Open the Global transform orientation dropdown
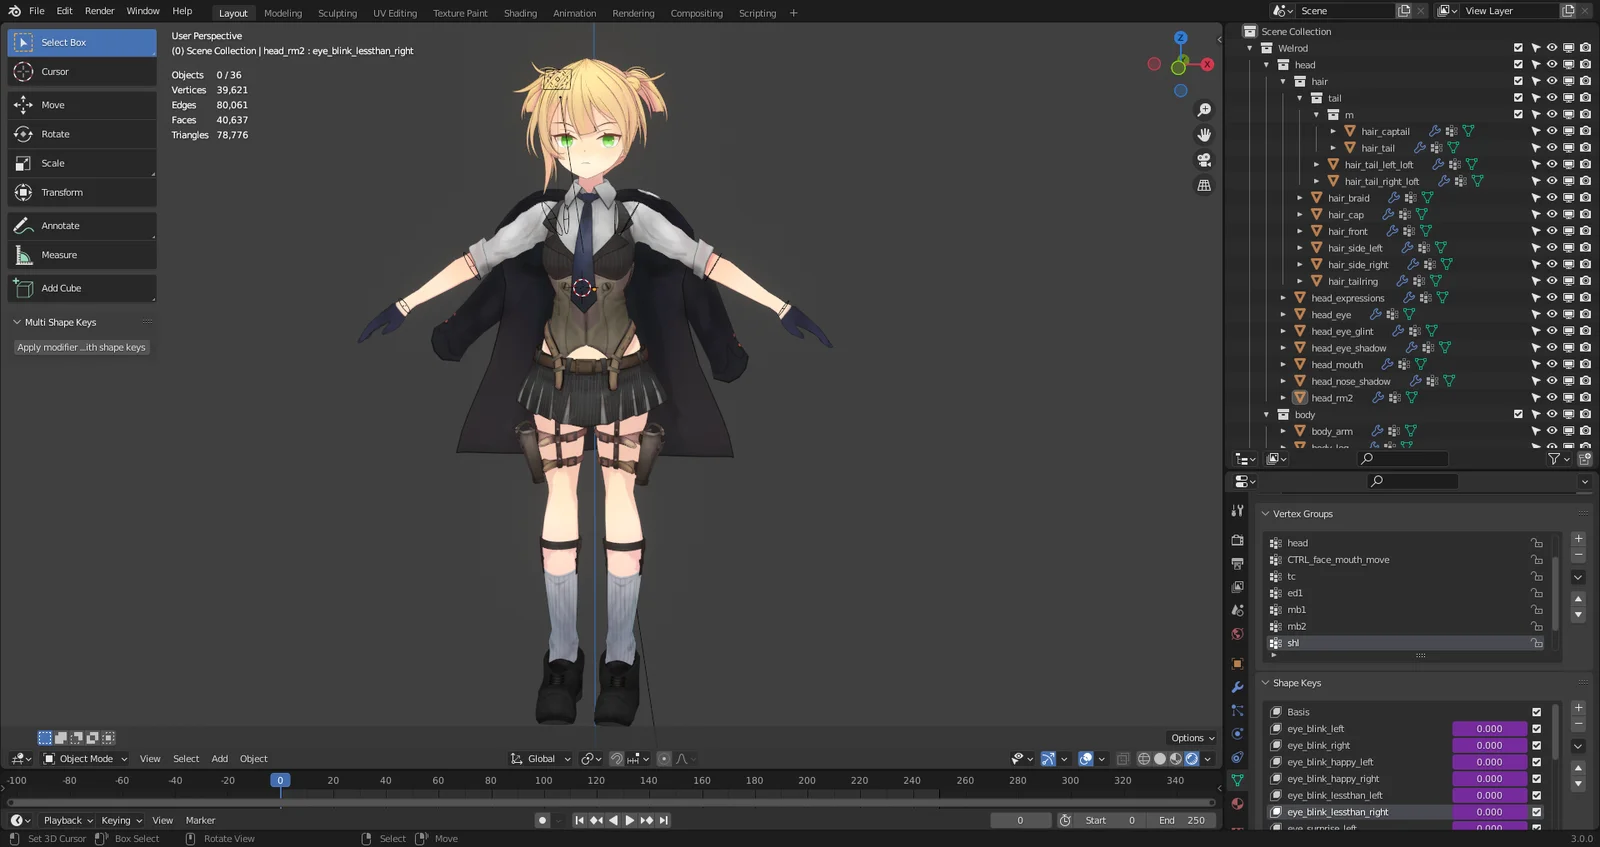This screenshot has height=847, width=1600. tap(541, 759)
